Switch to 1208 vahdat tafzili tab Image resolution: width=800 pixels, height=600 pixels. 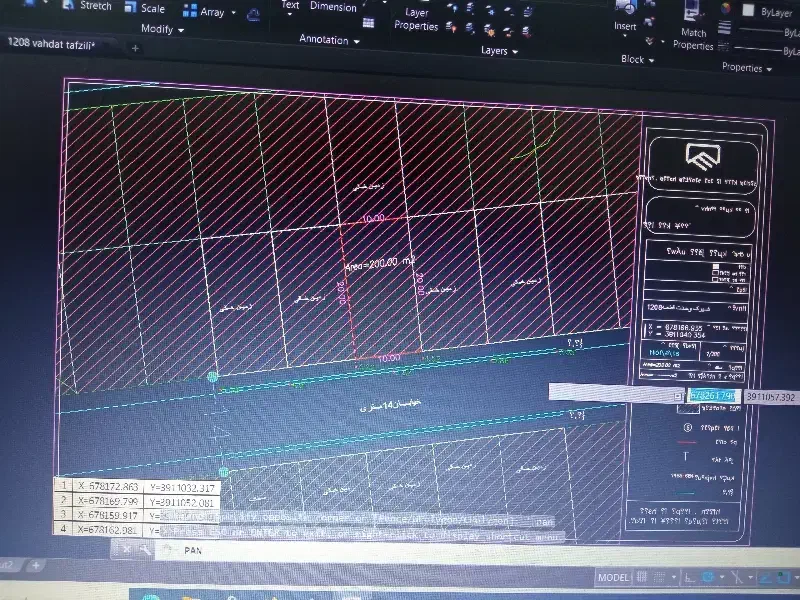pos(51,43)
